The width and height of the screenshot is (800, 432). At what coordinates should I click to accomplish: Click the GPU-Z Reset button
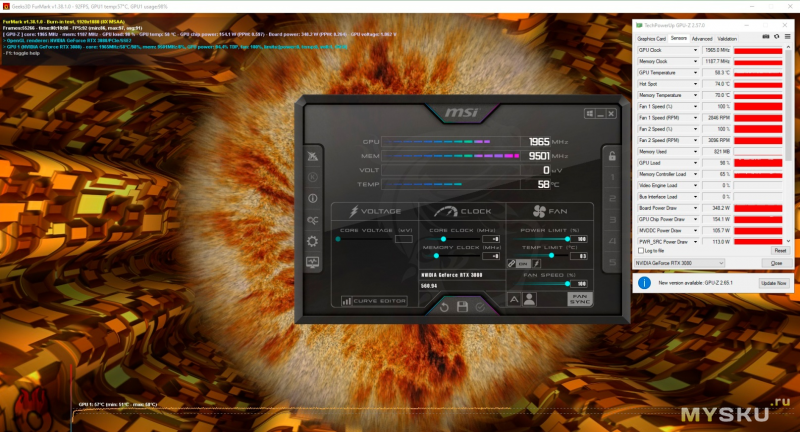point(780,251)
